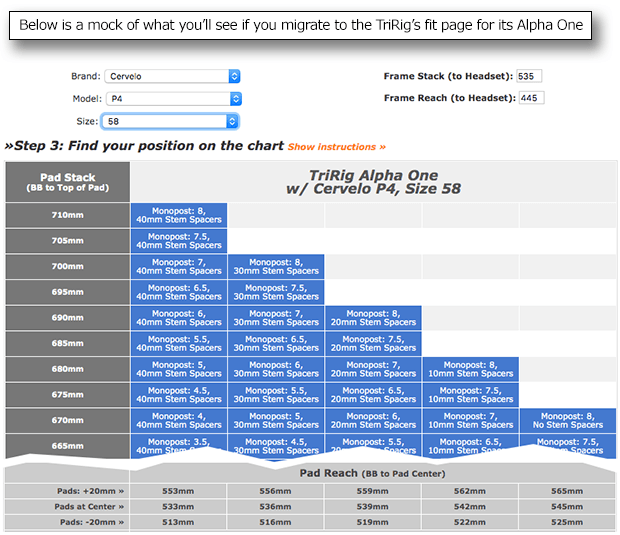
Task: Select Monopost 8, No Stem Spacers cell
Action: point(566,420)
